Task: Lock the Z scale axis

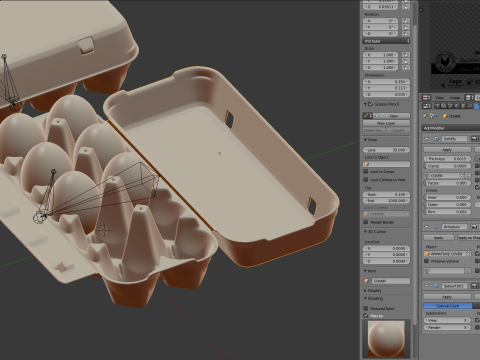Action: pyautogui.click(x=406, y=68)
